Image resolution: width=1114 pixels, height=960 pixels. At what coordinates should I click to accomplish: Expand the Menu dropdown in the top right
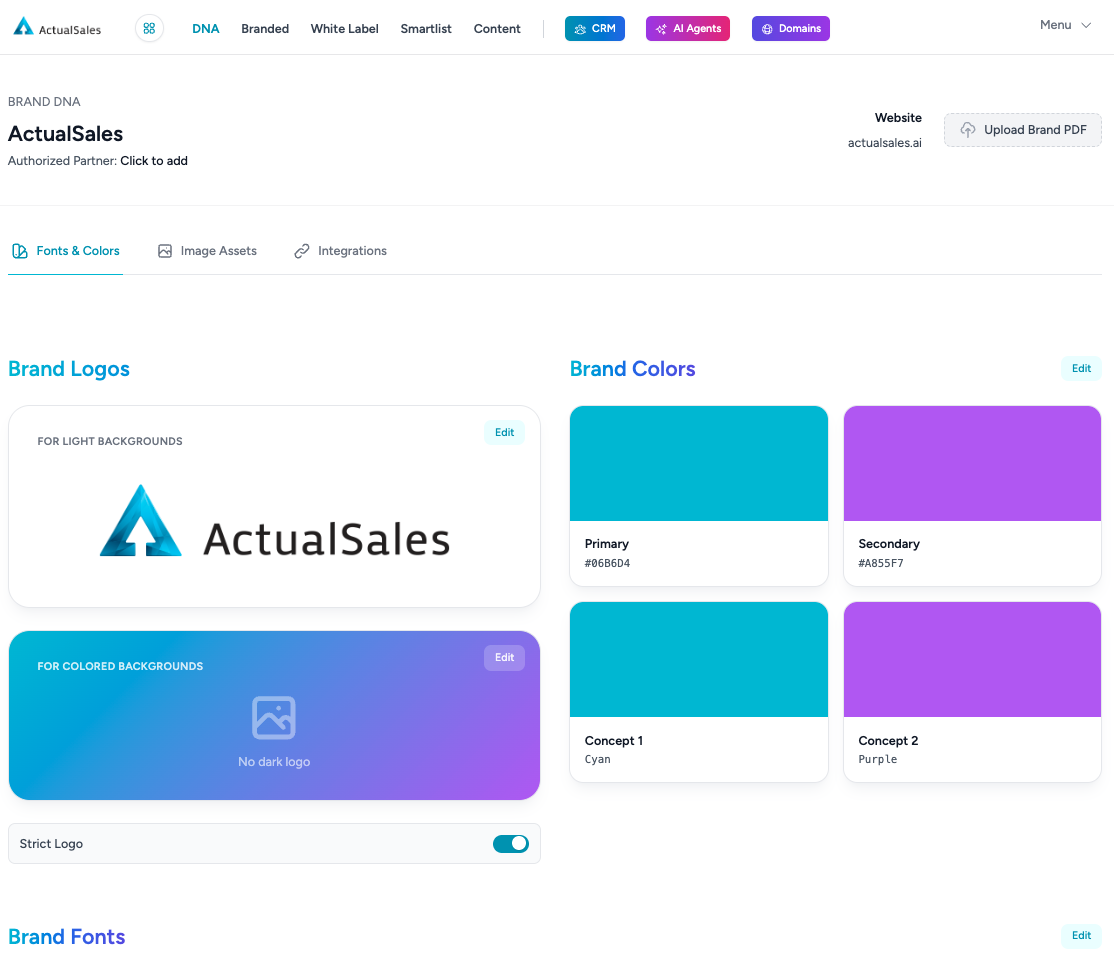coord(1065,25)
